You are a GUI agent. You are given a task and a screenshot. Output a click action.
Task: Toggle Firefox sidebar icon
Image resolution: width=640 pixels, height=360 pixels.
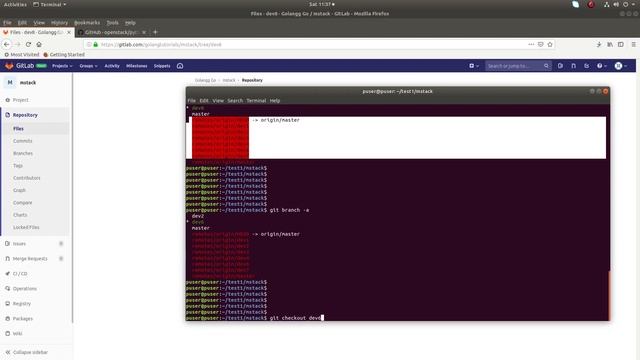(621, 44)
